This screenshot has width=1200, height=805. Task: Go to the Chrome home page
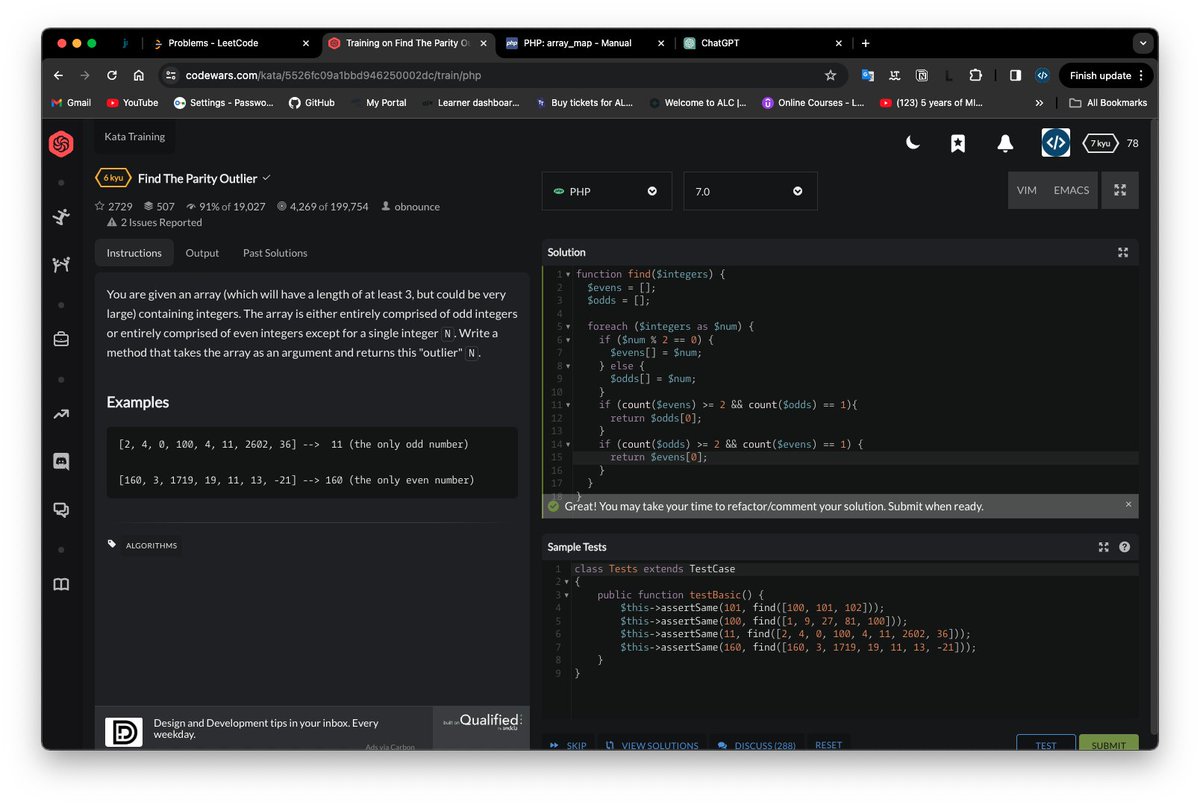tap(139, 75)
